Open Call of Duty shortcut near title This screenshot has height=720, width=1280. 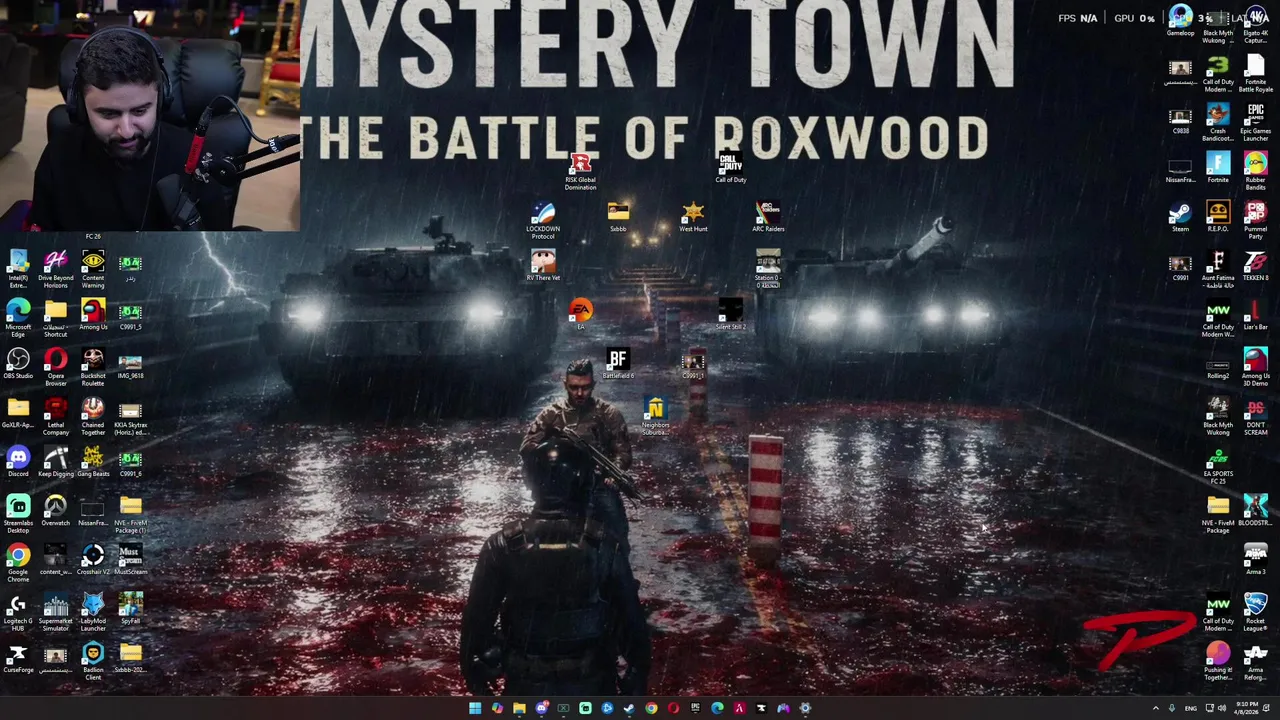pyautogui.click(x=730, y=168)
